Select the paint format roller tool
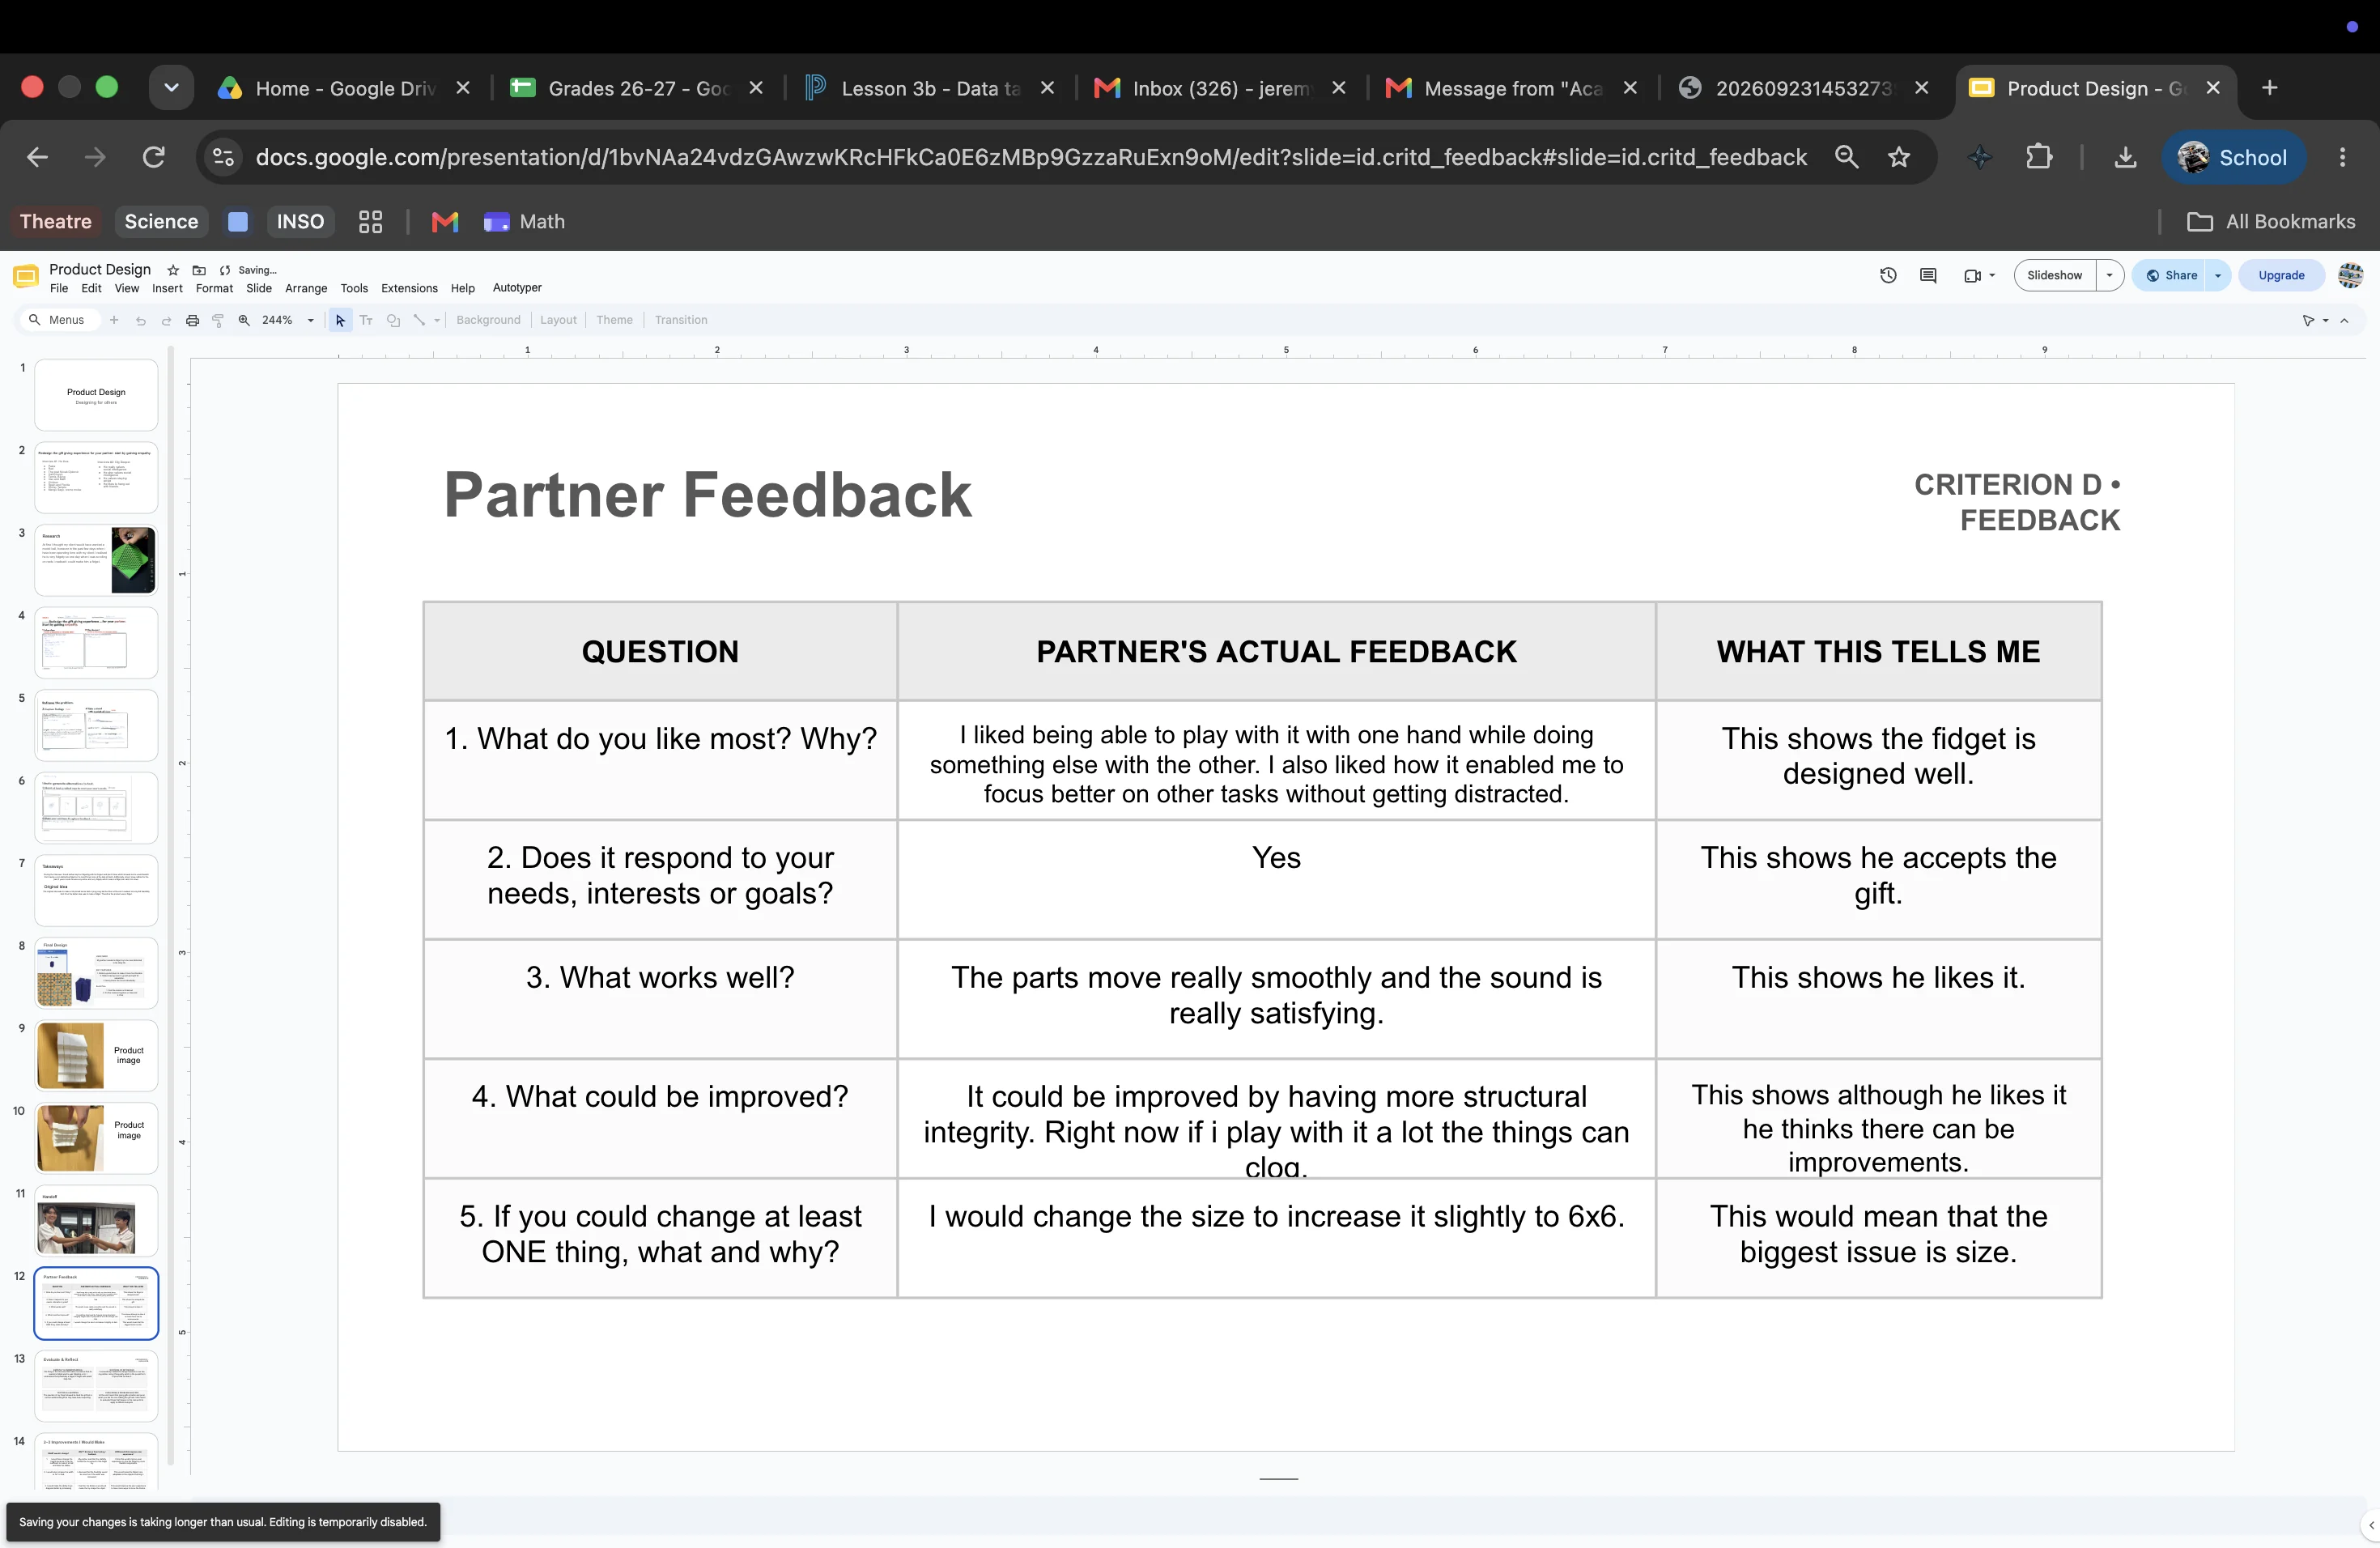This screenshot has width=2380, height=1548. point(218,320)
